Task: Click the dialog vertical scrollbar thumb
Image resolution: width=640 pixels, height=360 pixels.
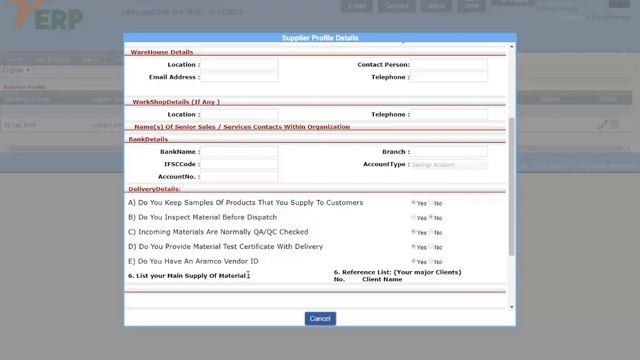Action: 511,187
